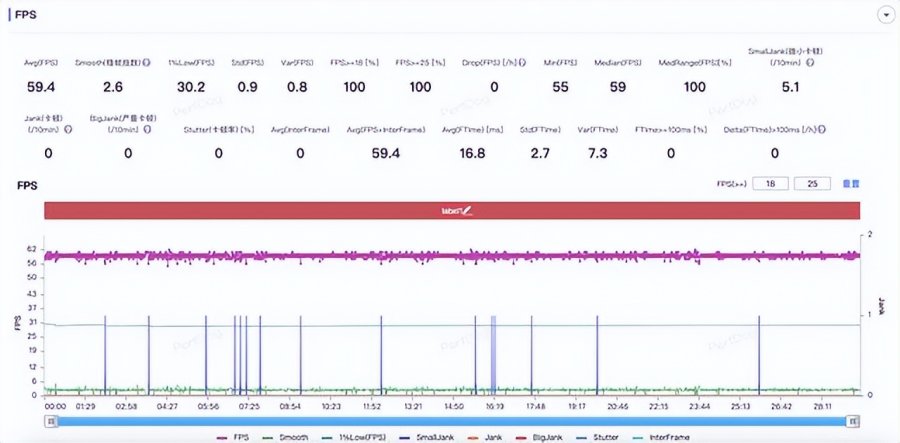Click the left handle of the time range slider
This screenshot has height=443, width=900.
click(x=51, y=421)
